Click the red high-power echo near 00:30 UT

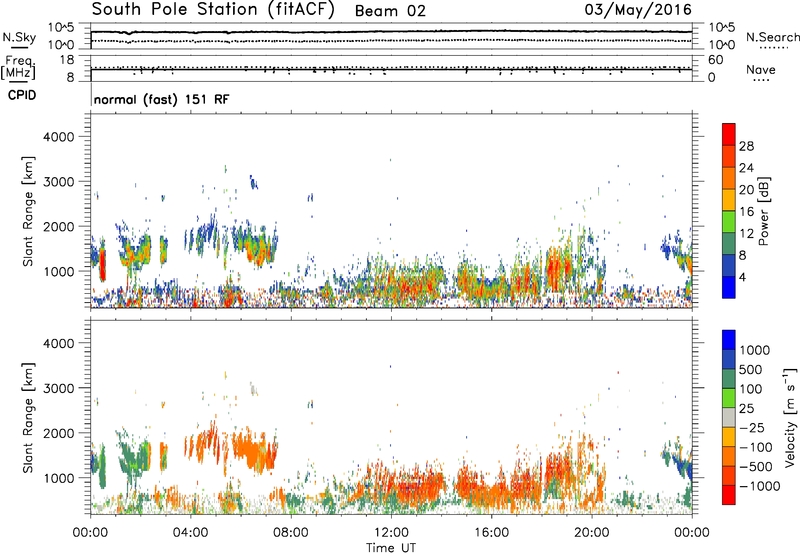tap(102, 264)
